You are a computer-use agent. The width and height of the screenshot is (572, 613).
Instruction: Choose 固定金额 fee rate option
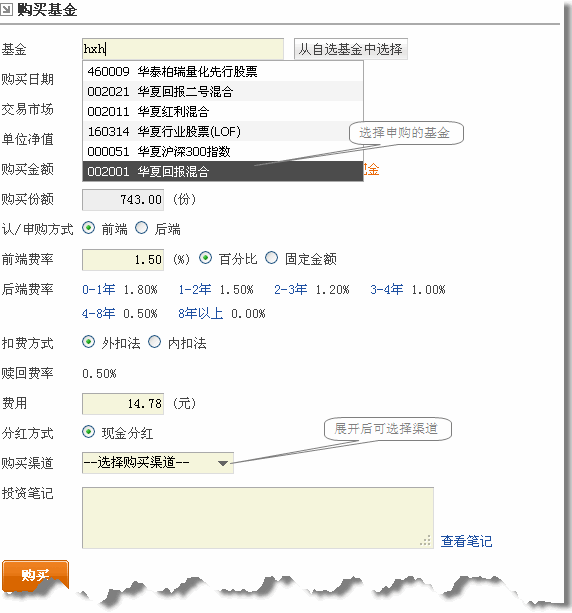click(271, 258)
